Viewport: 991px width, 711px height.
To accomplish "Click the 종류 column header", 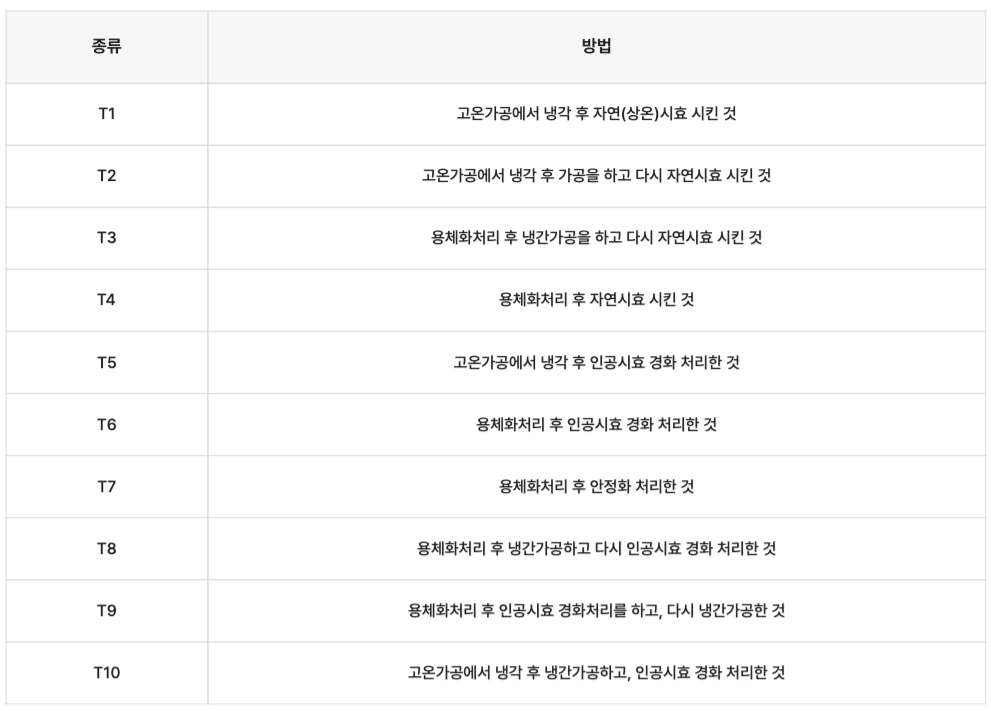I will click(x=106, y=46).
